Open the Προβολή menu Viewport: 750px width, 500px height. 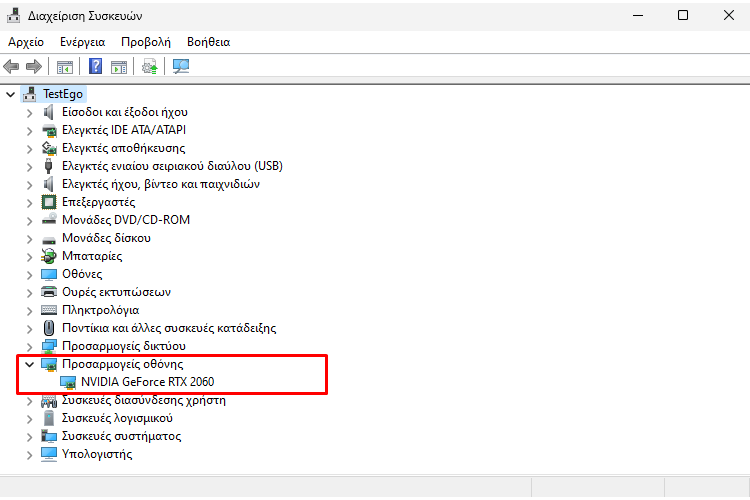[x=146, y=42]
